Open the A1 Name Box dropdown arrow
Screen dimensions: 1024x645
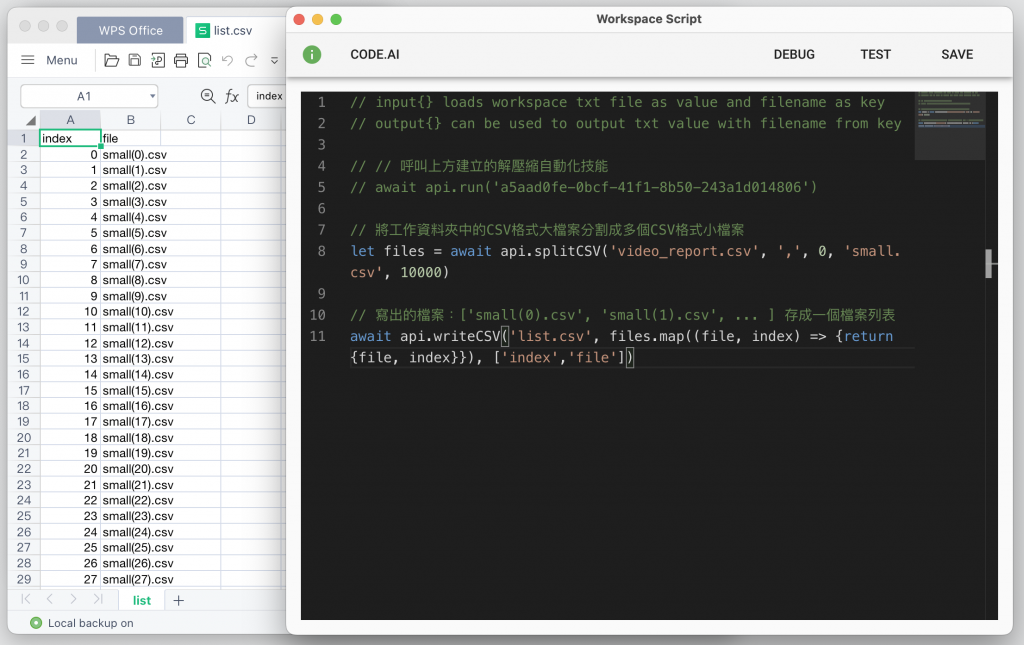(x=152, y=97)
